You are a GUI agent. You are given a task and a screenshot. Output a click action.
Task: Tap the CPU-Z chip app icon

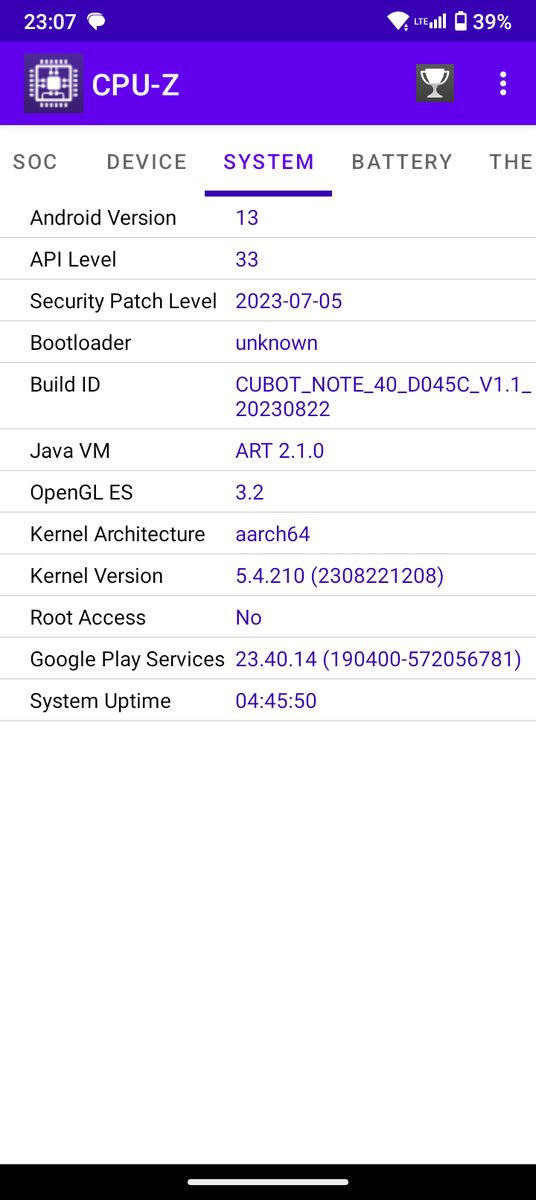(54, 84)
